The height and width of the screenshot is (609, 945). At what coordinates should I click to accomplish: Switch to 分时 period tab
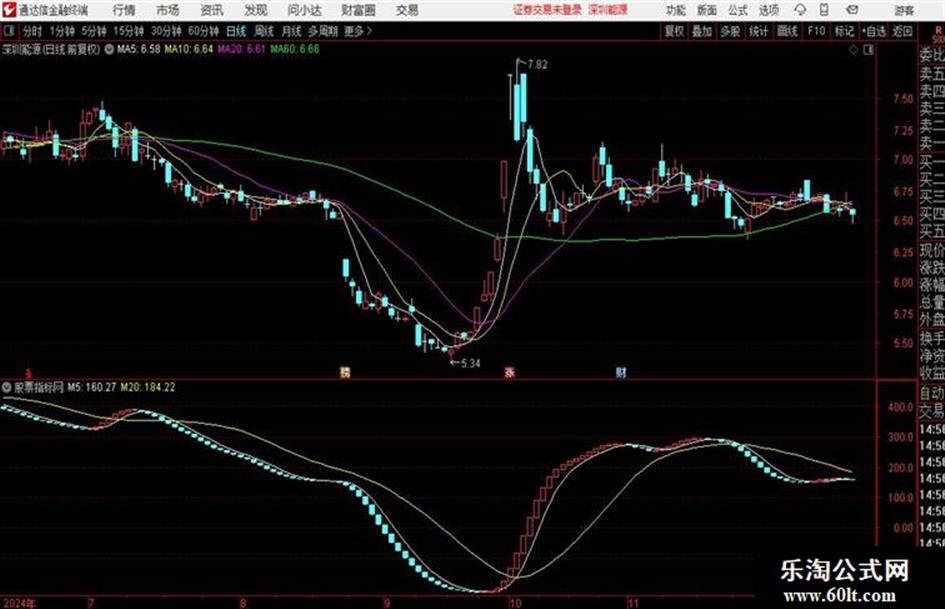coord(33,31)
